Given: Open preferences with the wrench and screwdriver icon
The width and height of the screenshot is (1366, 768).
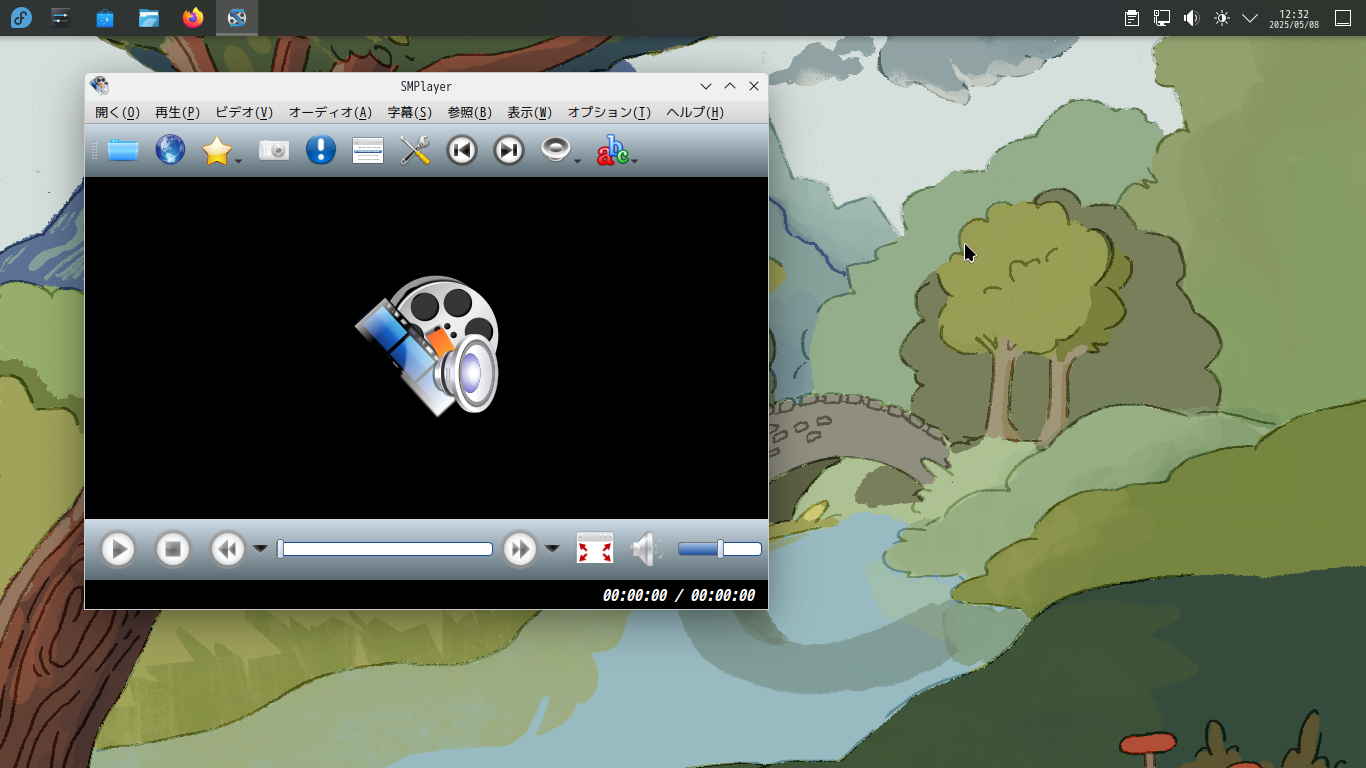Looking at the screenshot, I should tap(415, 150).
